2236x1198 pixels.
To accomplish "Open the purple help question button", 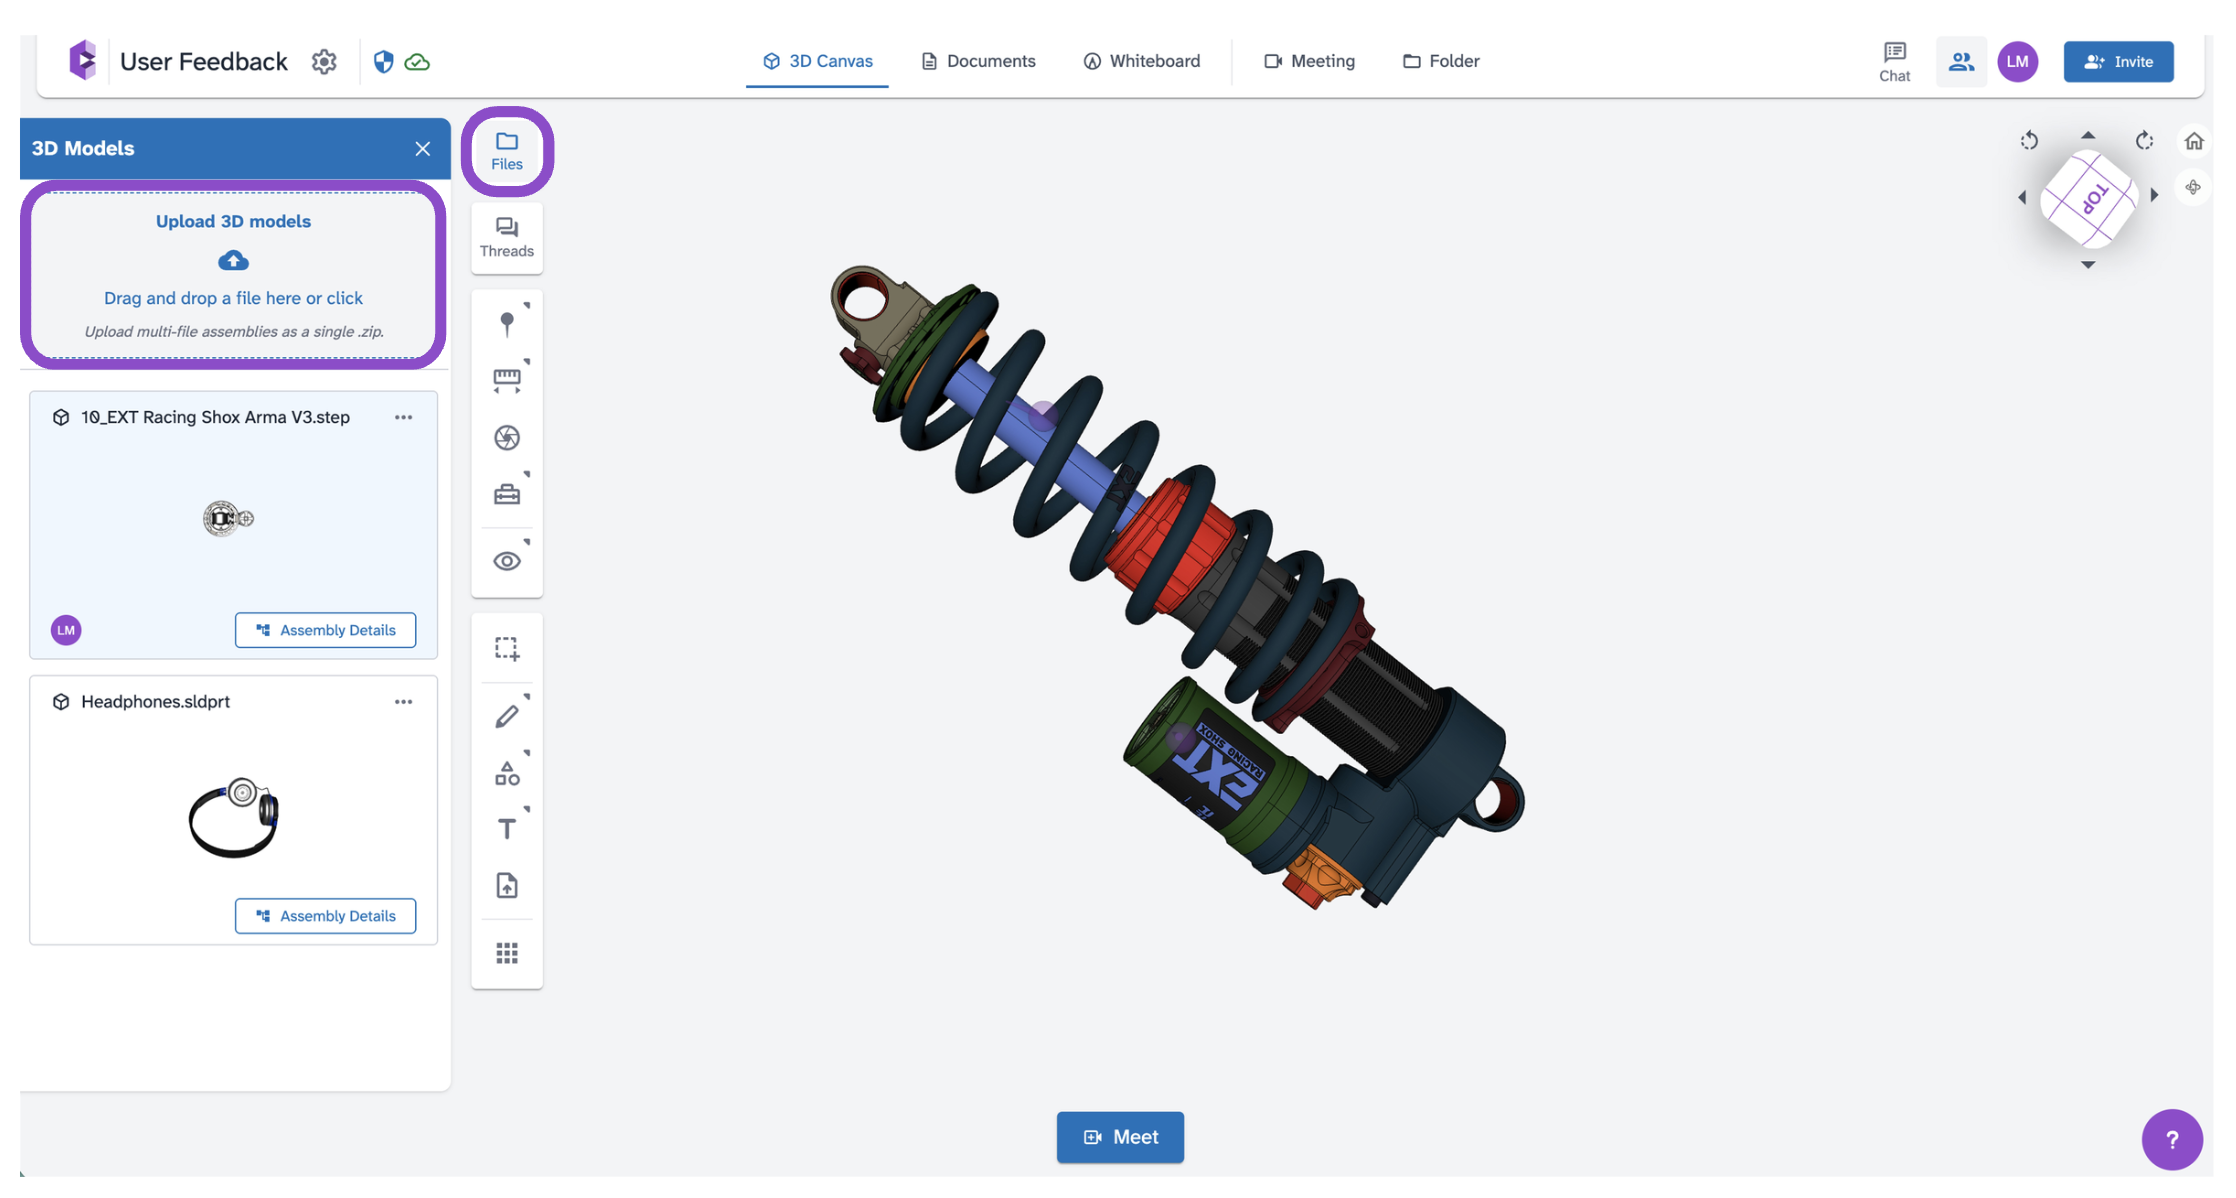I will click(x=2171, y=1140).
